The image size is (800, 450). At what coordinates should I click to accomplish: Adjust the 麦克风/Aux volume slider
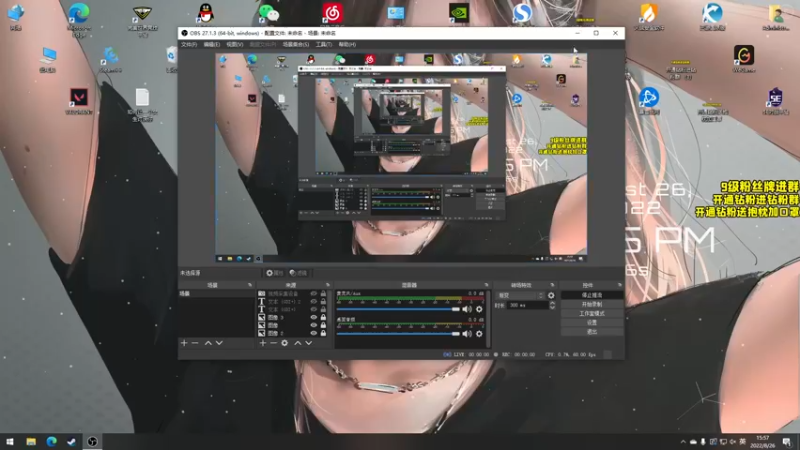tap(398, 309)
